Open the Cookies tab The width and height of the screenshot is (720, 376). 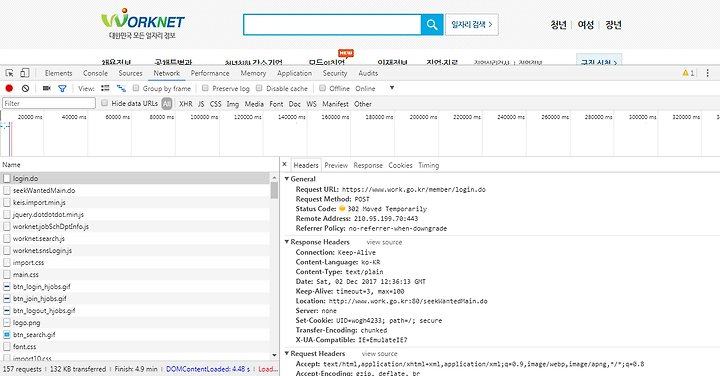pyautogui.click(x=400, y=165)
